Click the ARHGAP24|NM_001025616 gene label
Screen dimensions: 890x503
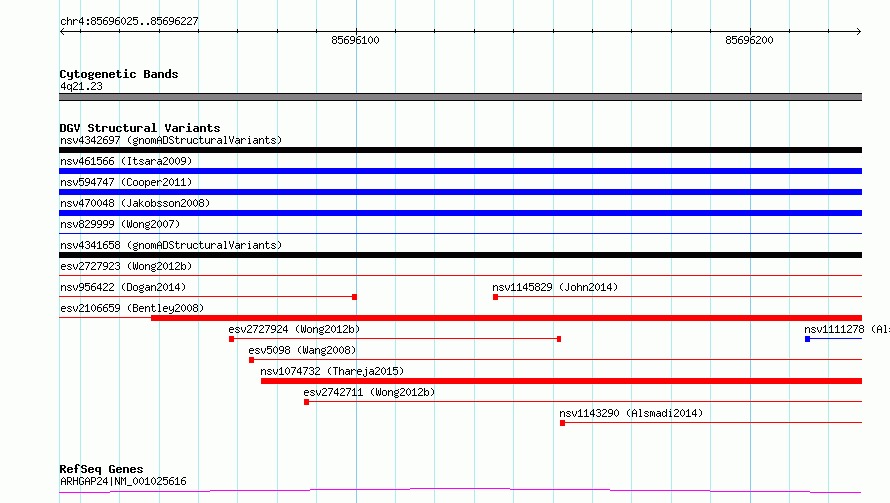tap(123, 481)
